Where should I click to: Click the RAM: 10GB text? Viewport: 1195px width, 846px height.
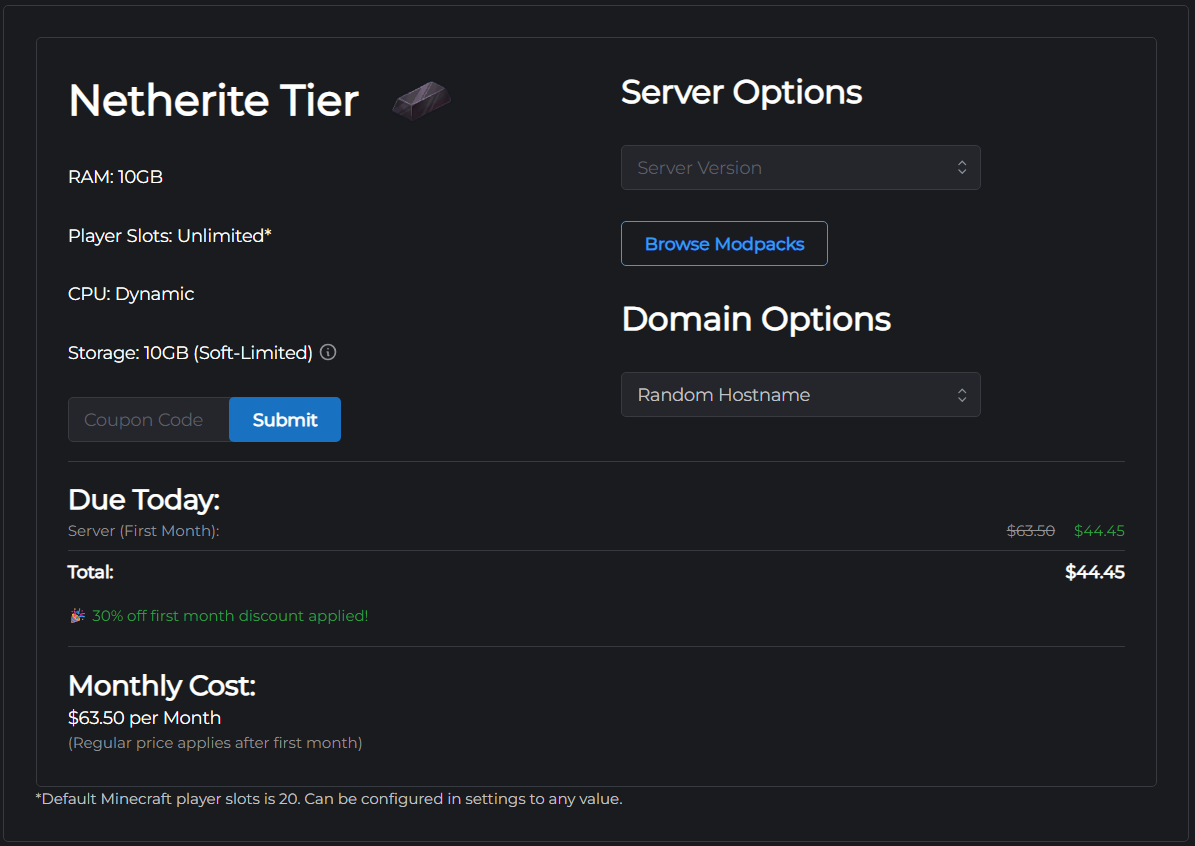(115, 177)
